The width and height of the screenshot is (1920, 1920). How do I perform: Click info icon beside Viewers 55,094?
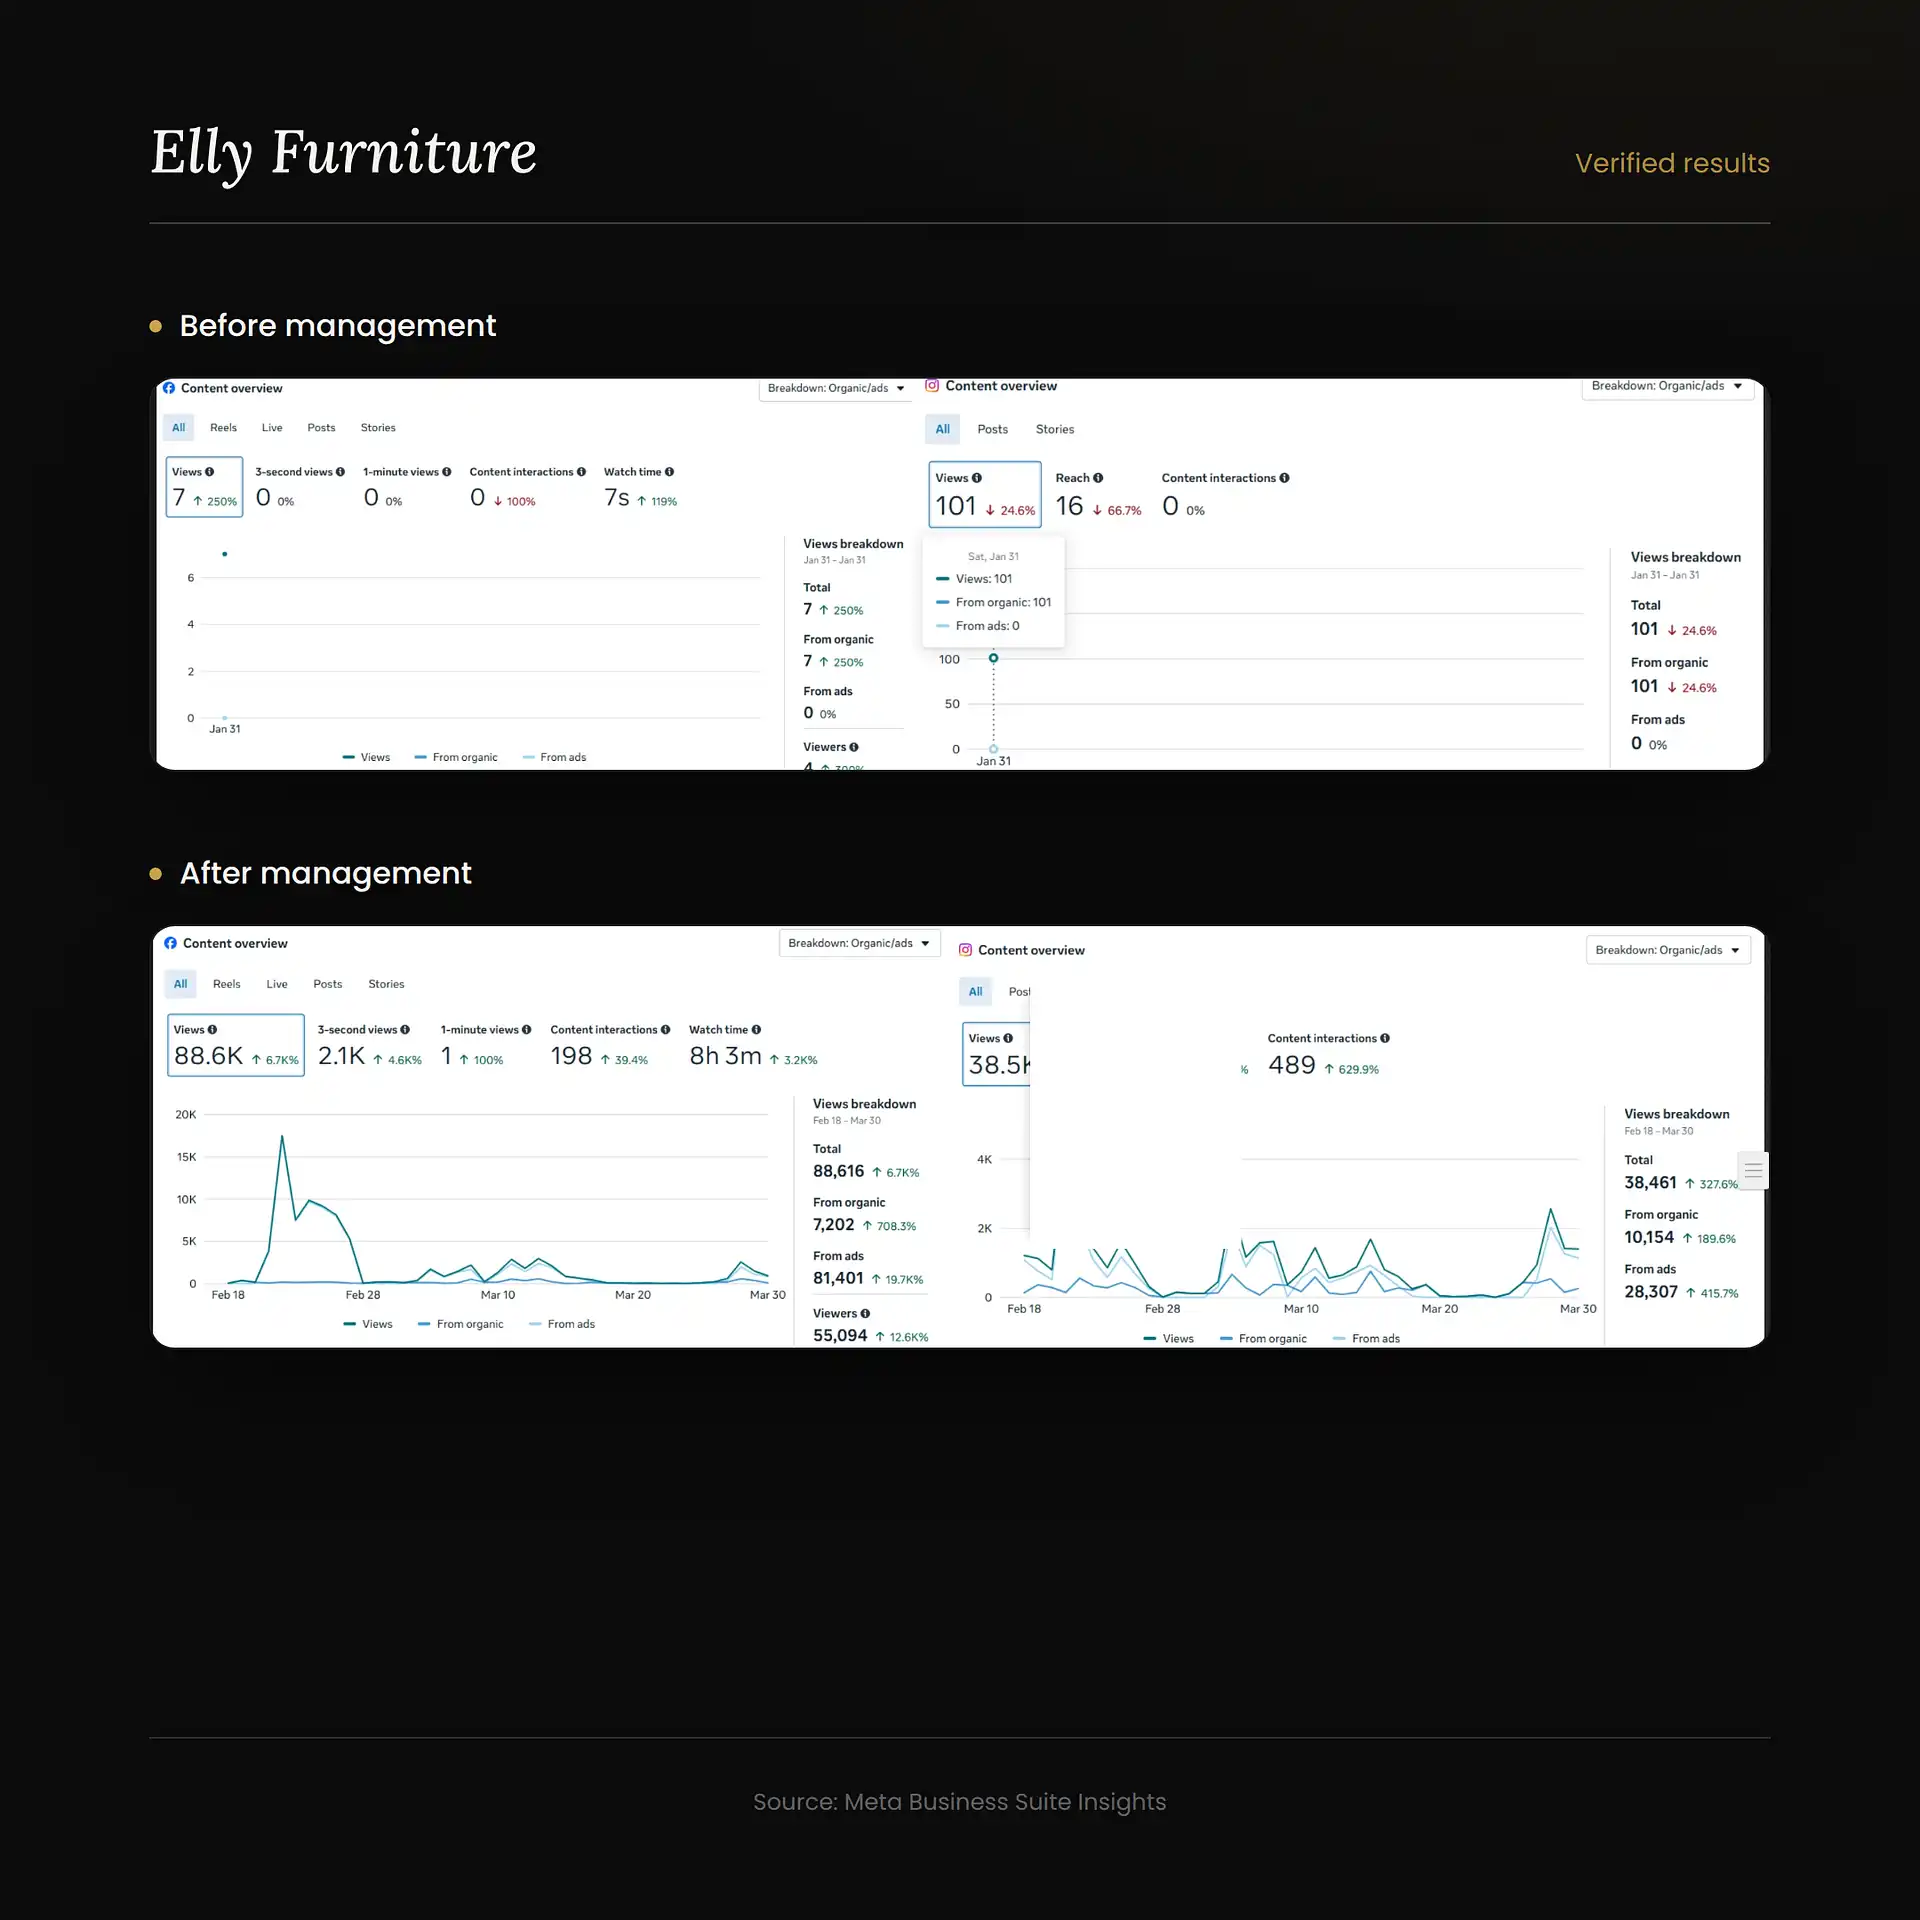[x=865, y=1313]
